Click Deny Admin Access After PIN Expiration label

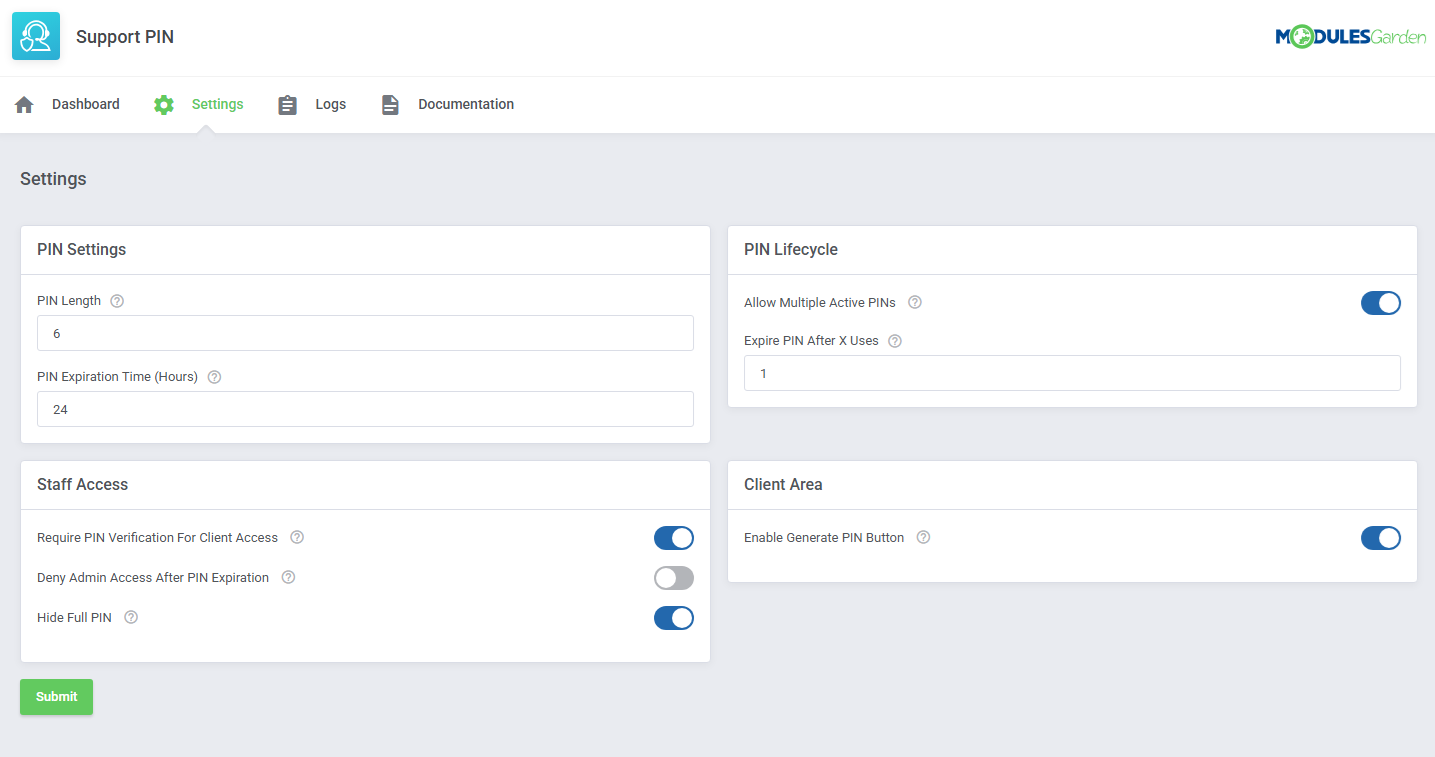coord(153,578)
